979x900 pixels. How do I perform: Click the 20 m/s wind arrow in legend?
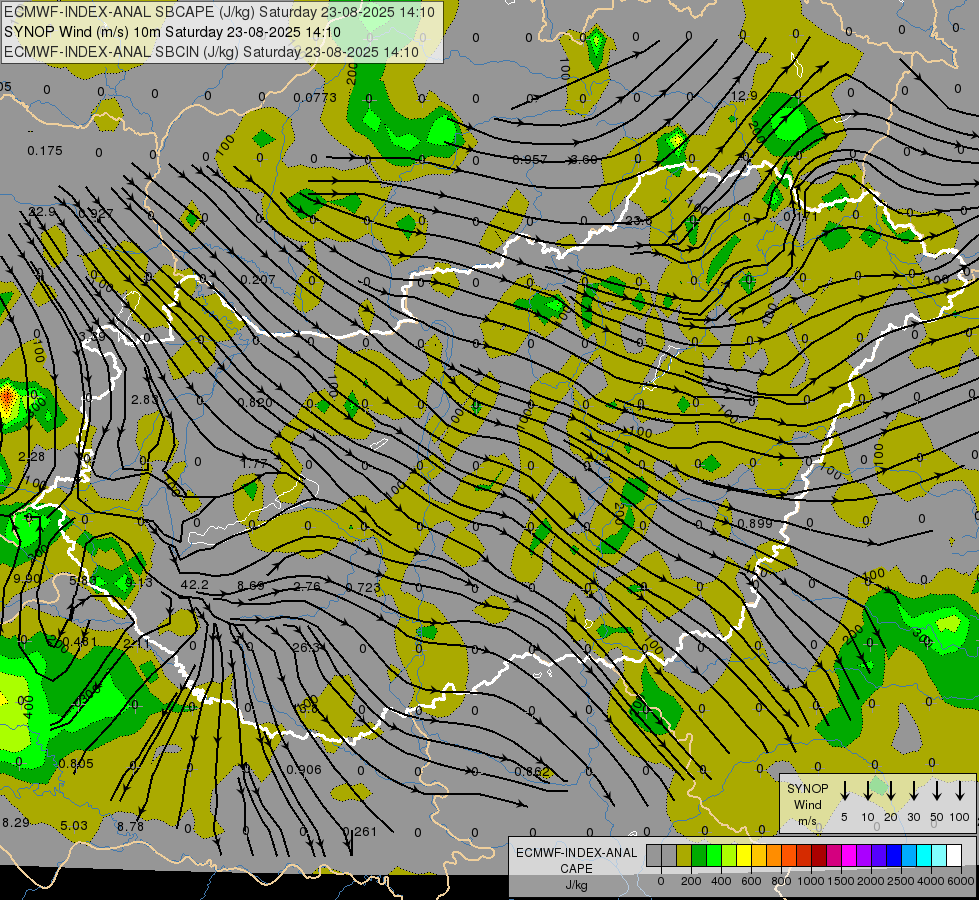(890, 791)
